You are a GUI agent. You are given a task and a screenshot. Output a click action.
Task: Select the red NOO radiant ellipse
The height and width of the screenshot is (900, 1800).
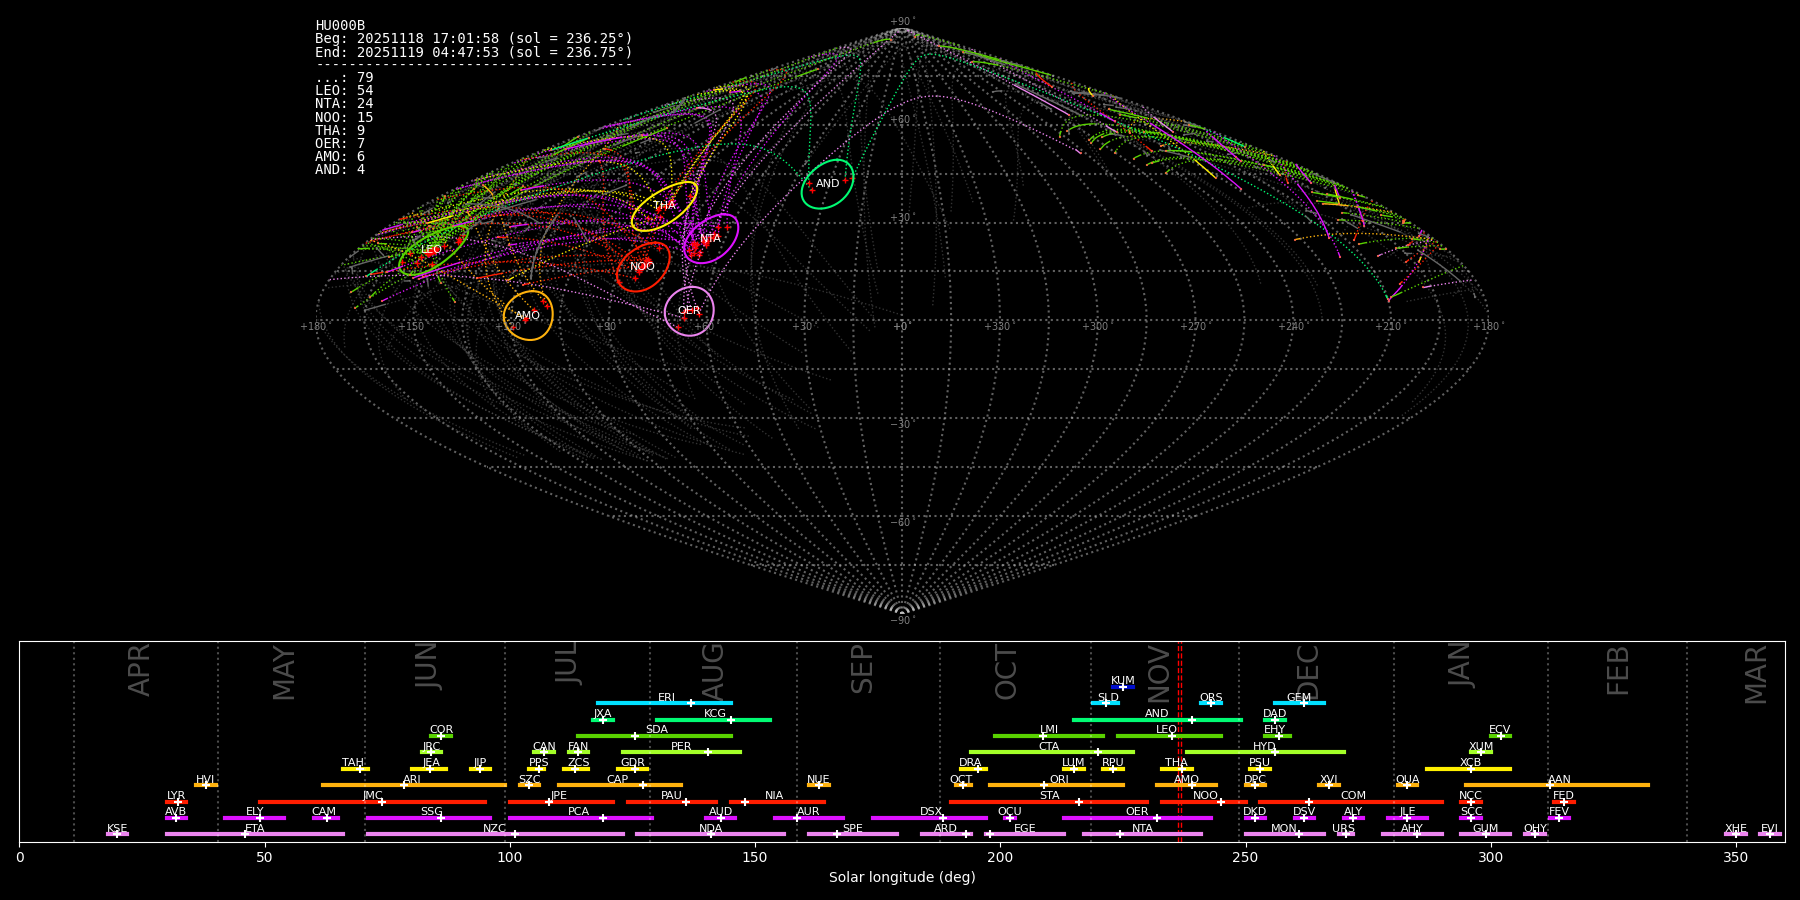coord(643,266)
